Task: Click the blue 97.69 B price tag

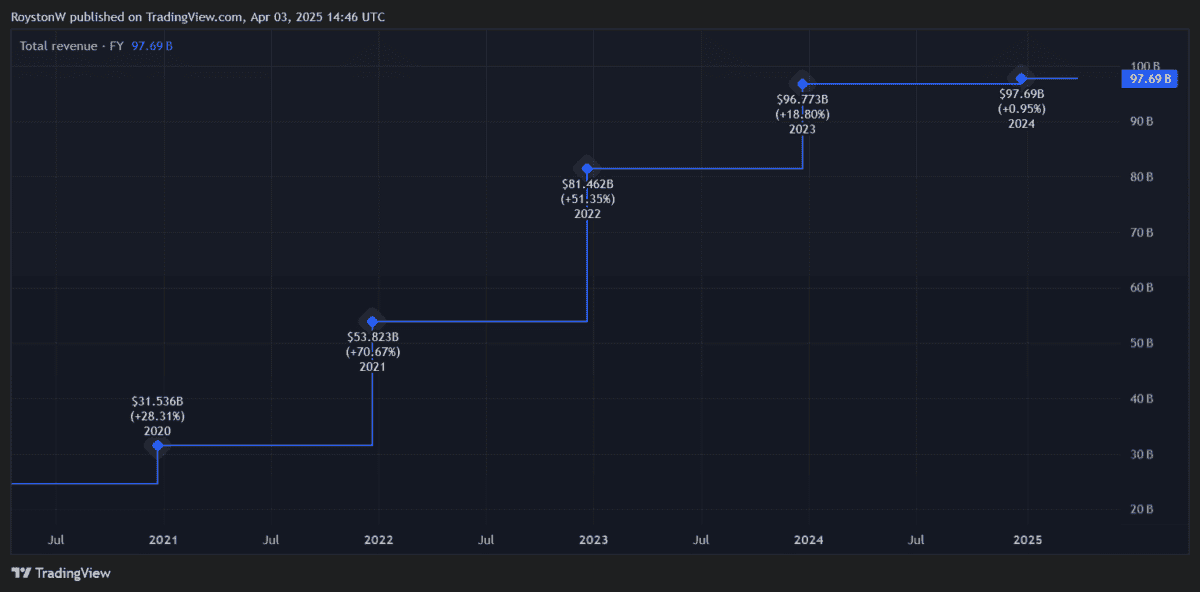Action: point(1150,79)
